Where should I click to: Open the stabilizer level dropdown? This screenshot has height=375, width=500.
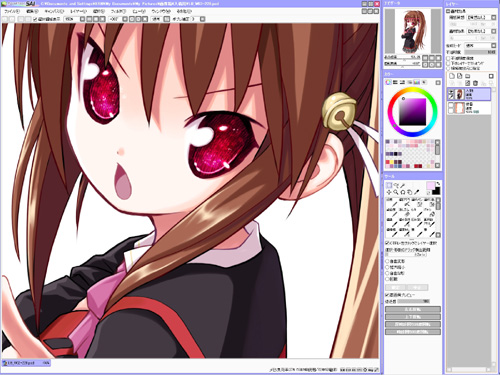click(202, 19)
